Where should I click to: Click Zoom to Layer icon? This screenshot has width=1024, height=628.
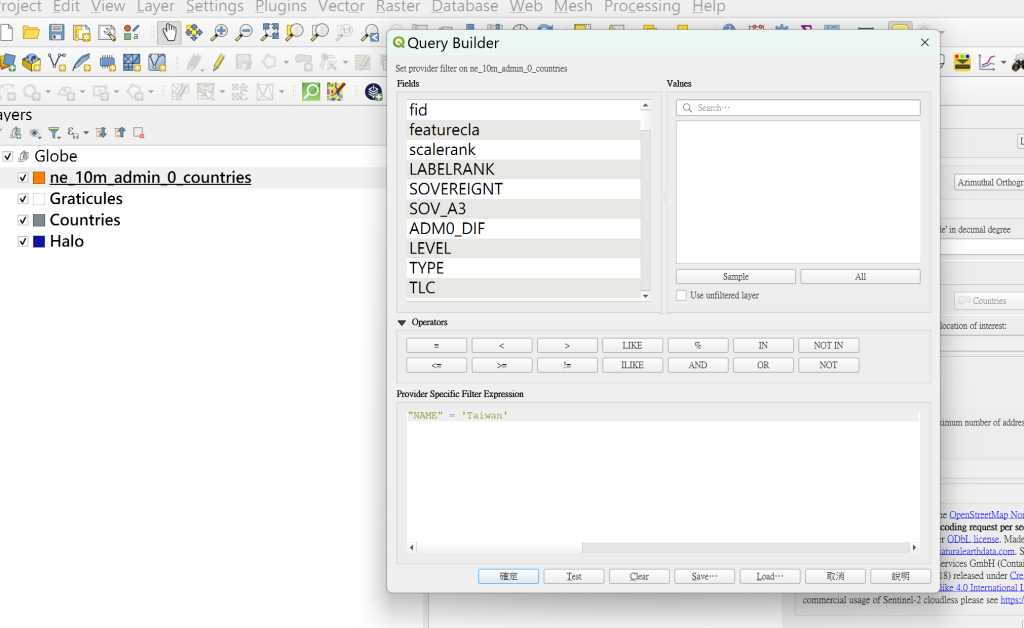pos(319,32)
